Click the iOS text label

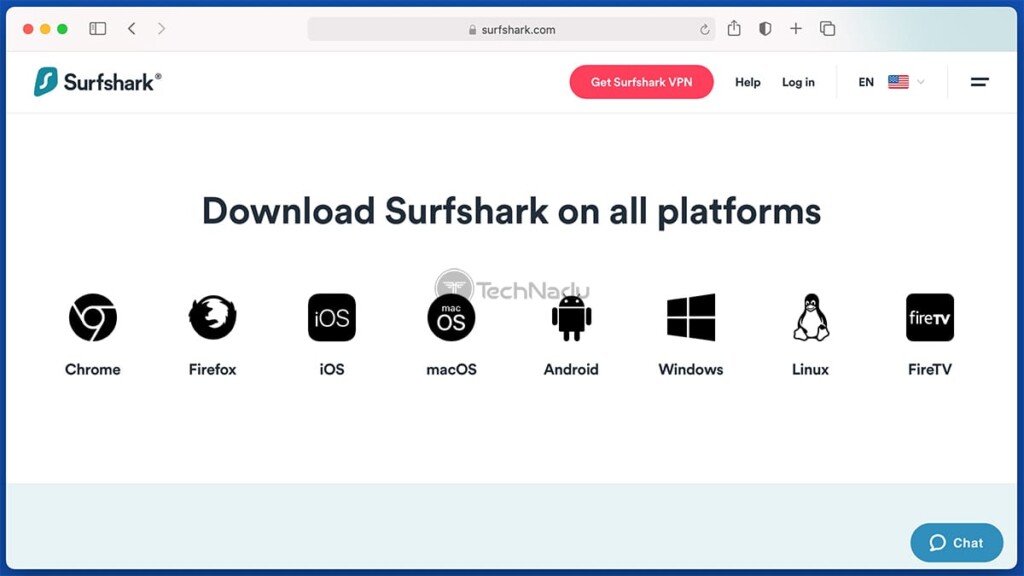point(332,370)
